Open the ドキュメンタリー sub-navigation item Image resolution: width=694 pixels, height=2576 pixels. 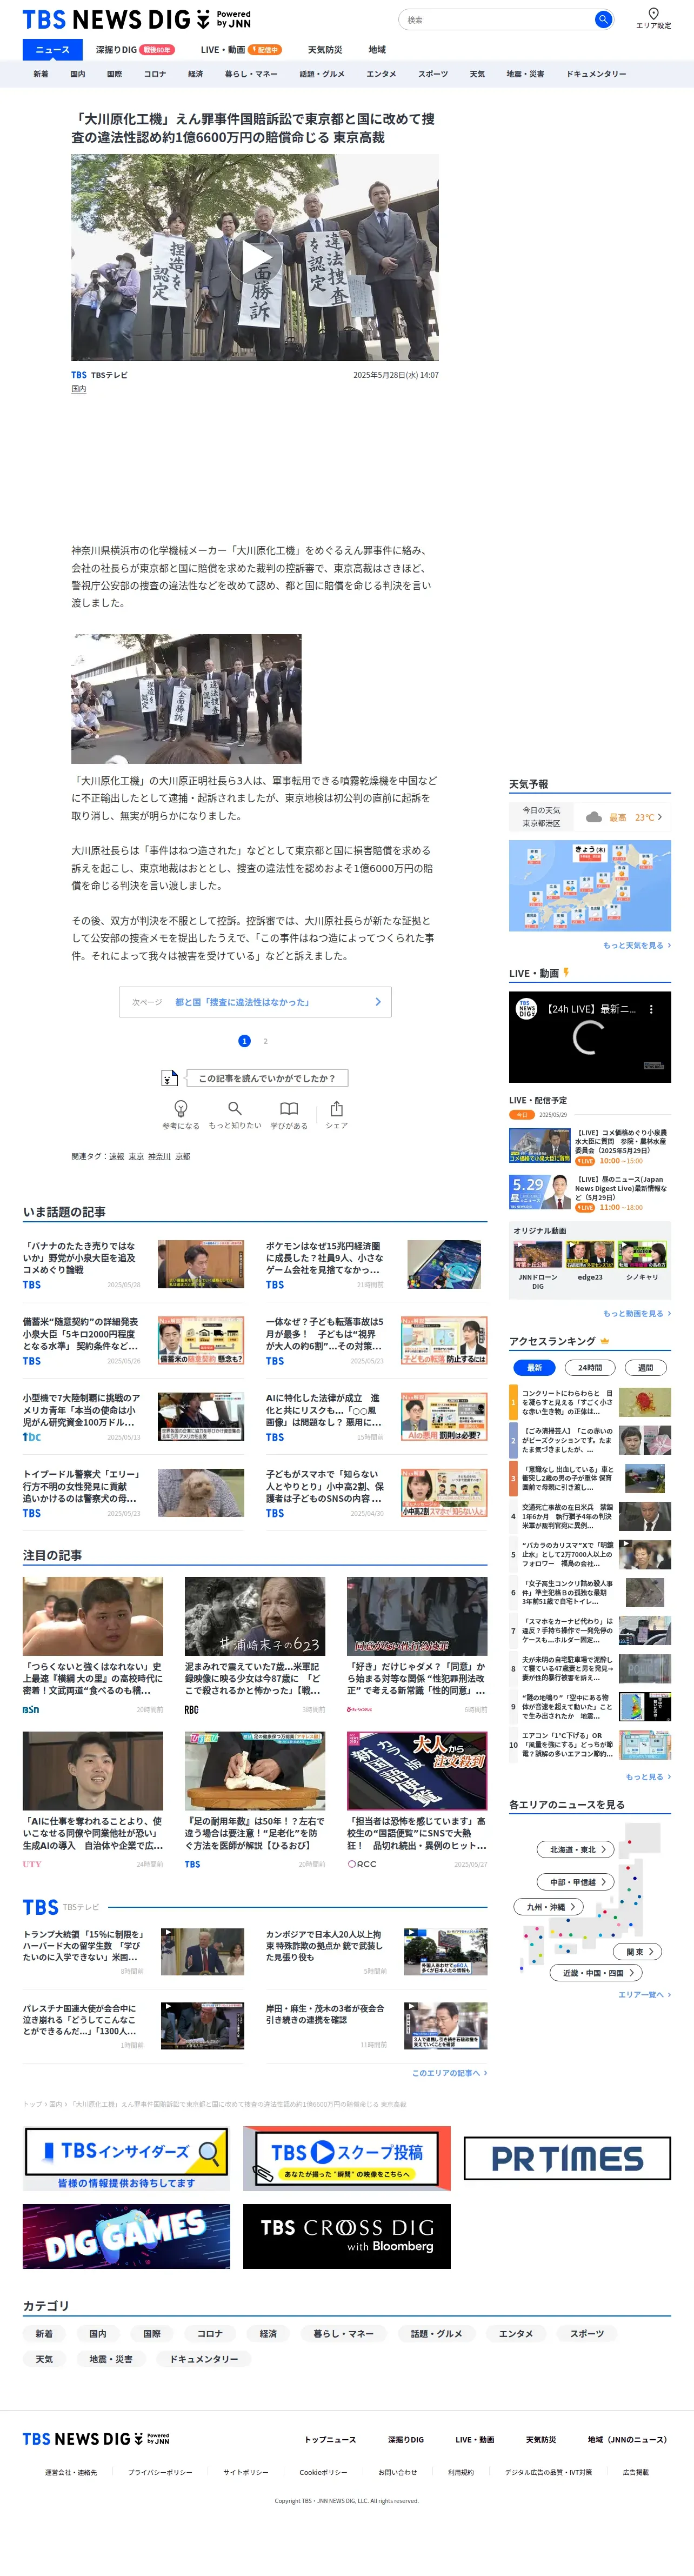point(596,74)
